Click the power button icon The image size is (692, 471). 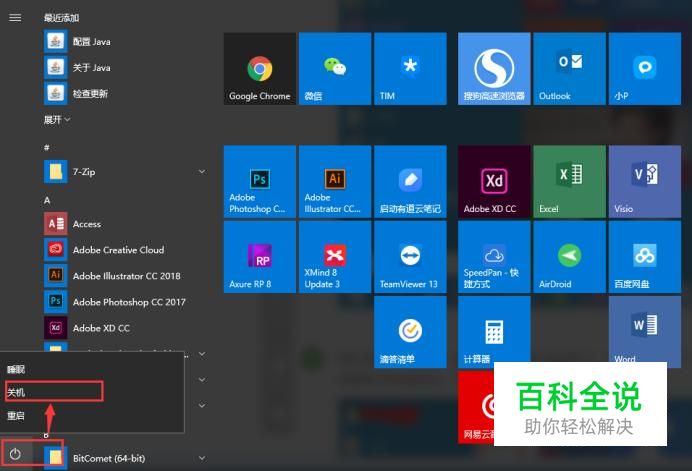tap(15, 453)
